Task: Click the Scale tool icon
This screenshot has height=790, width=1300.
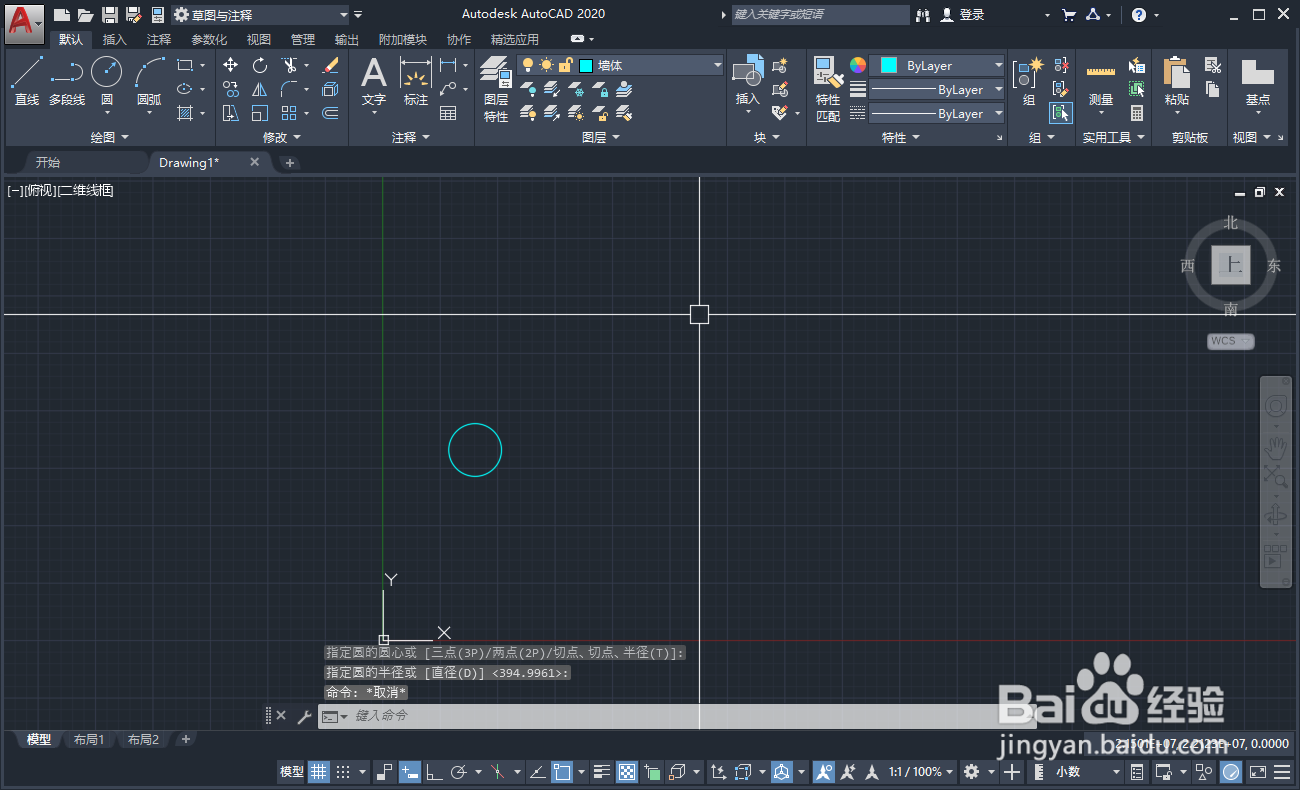Action: (260, 113)
